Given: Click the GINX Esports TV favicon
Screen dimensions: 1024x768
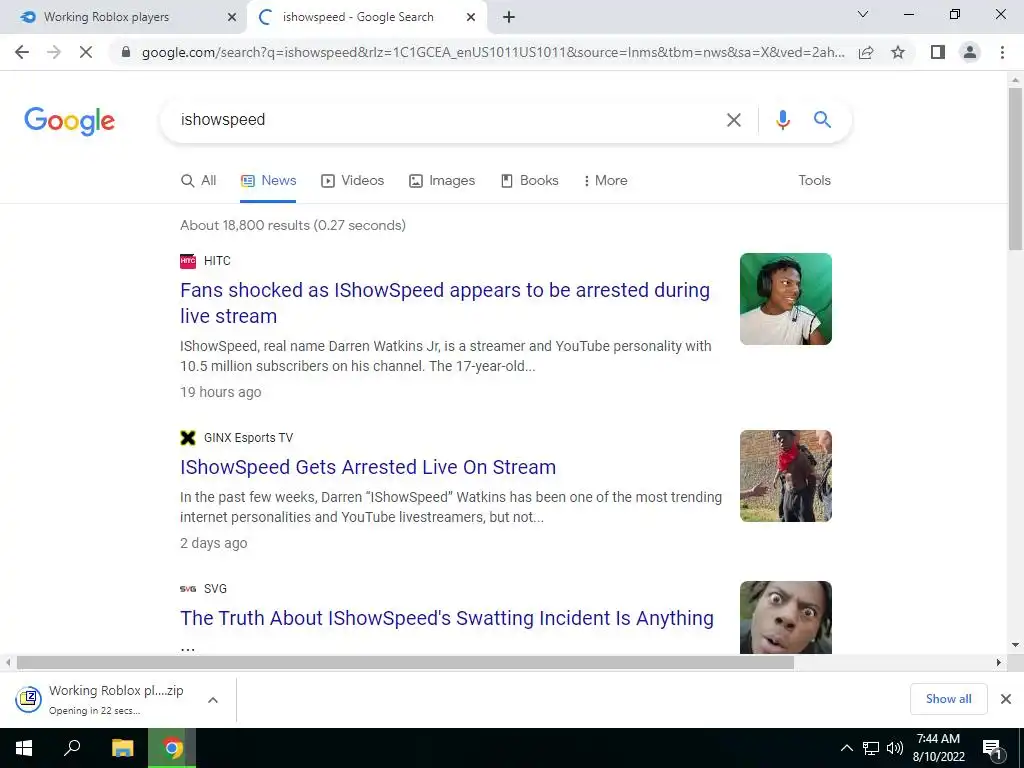Looking at the screenshot, I should [x=188, y=438].
